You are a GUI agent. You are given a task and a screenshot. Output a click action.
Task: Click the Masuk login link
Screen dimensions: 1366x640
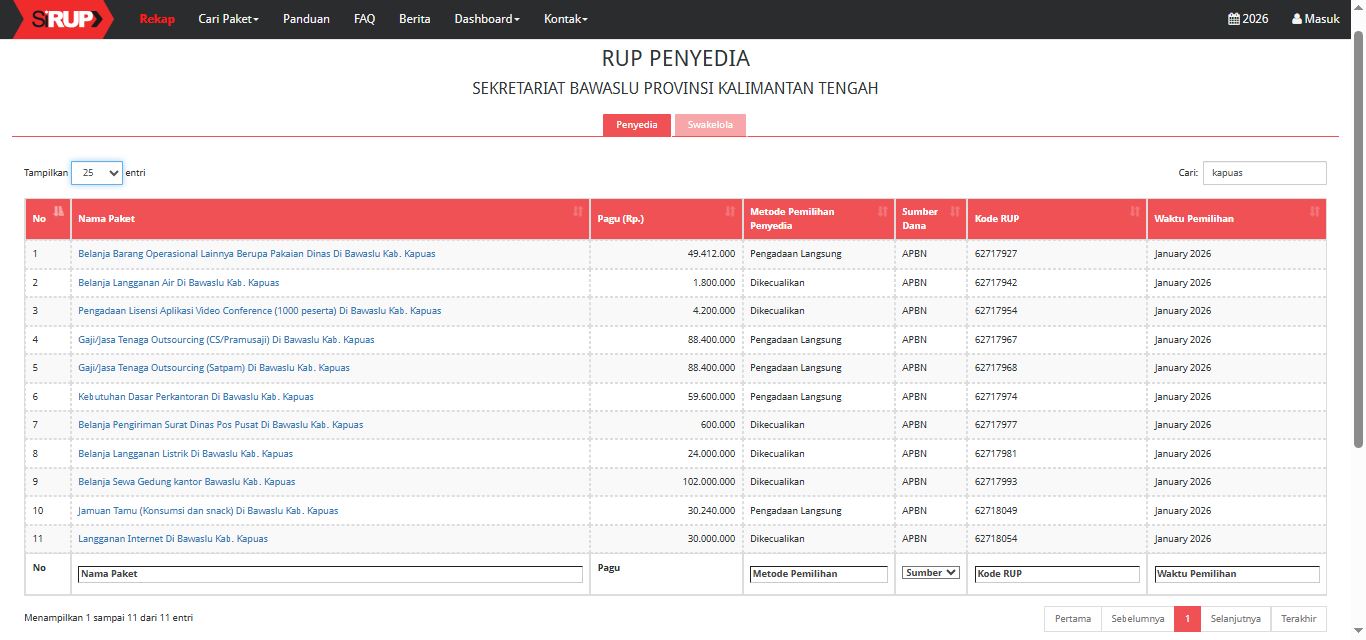coord(1316,19)
